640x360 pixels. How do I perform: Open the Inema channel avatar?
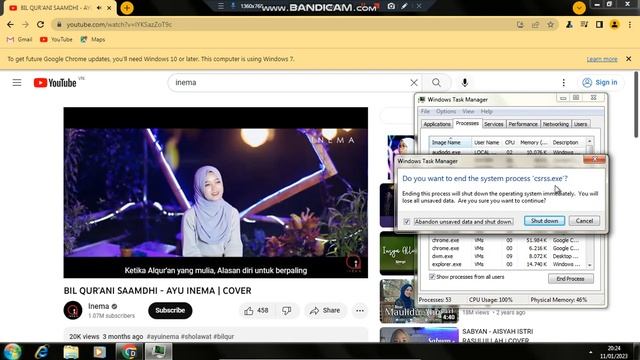[x=73, y=310]
